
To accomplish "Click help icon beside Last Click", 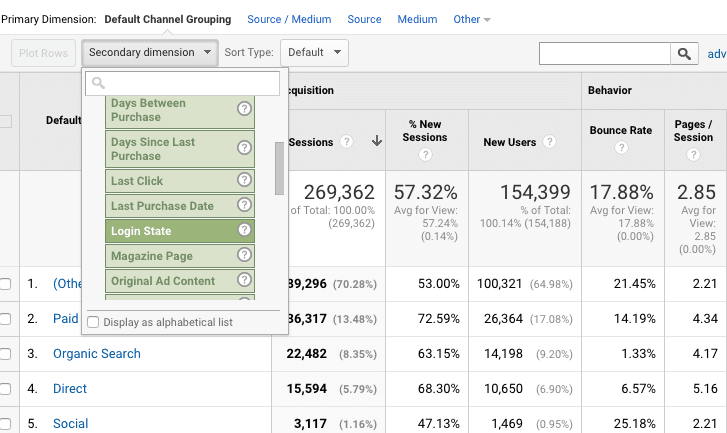I will click(244, 180).
